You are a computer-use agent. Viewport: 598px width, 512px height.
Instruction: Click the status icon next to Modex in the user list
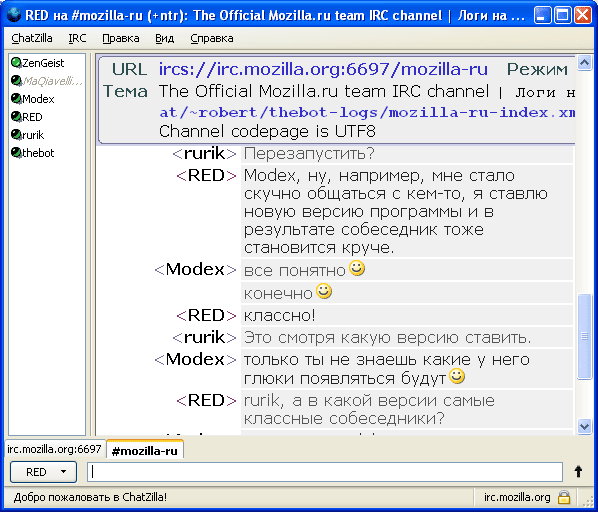click(16, 99)
